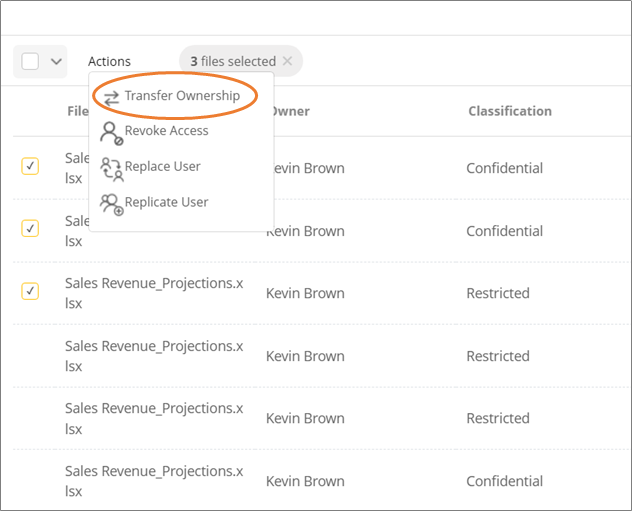Click the Replace User swap icon
The width and height of the screenshot is (632, 511).
(112, 169)
